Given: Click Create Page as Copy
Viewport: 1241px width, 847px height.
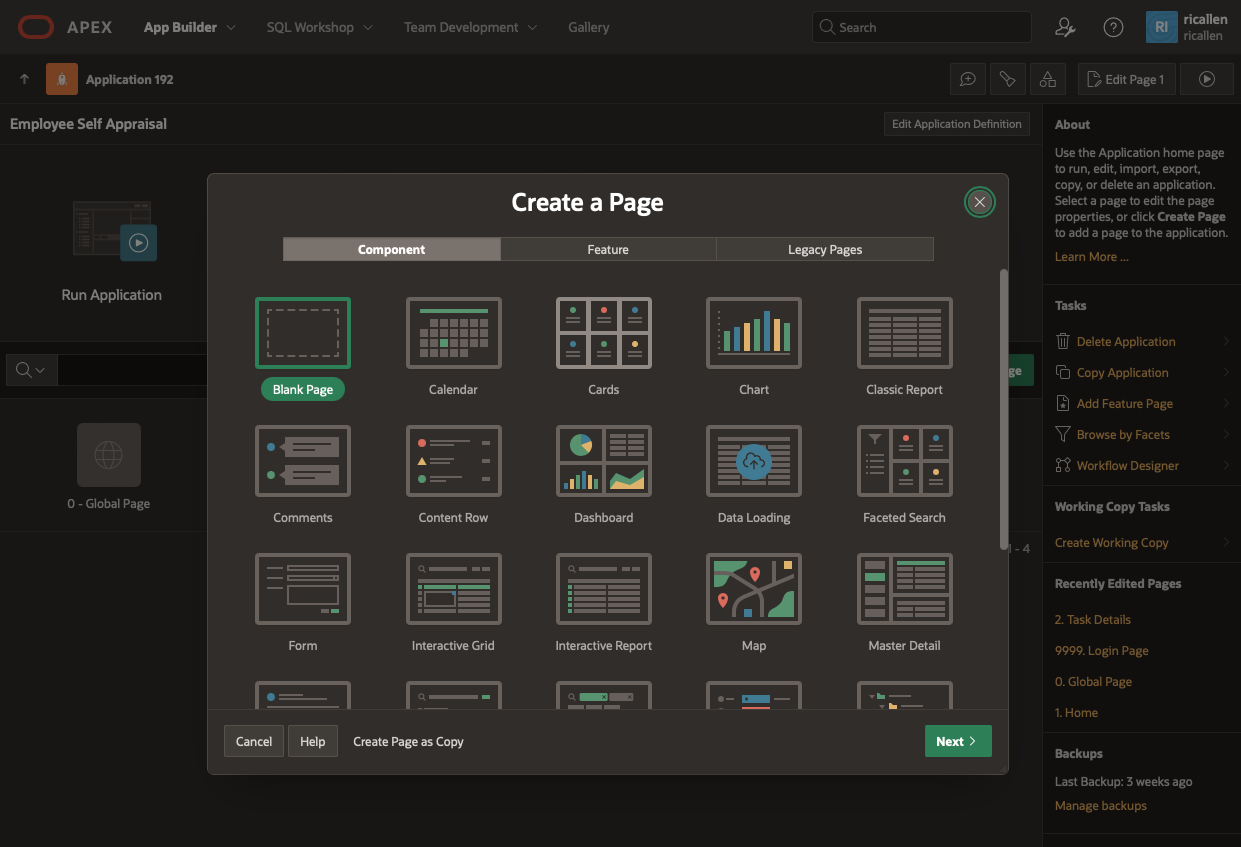Looking at the screenshot, I should click(x=408, y=741).
